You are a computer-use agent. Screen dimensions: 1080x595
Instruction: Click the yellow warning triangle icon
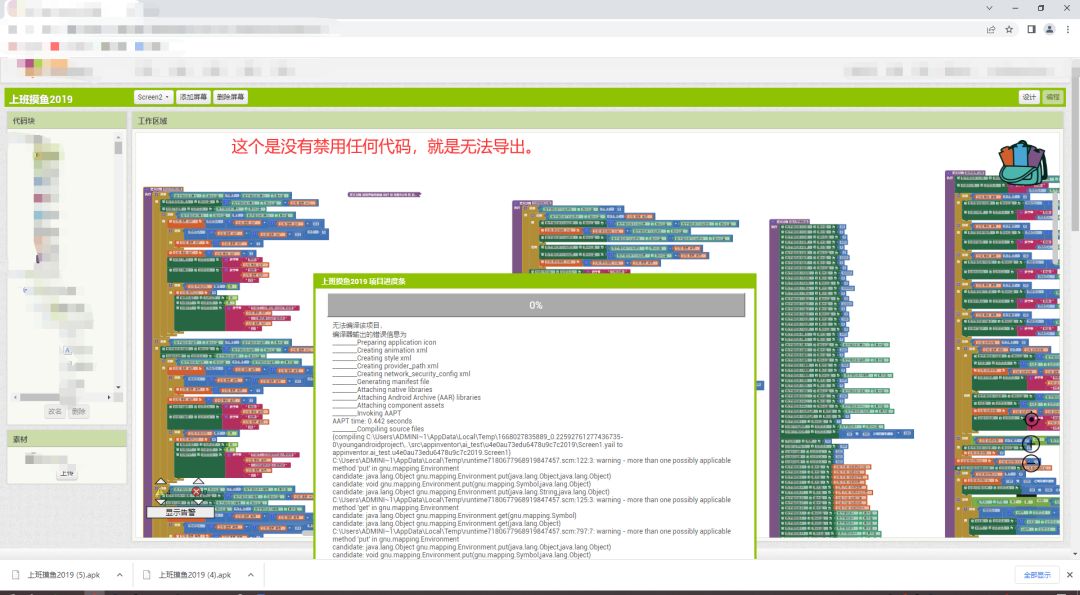160,492
